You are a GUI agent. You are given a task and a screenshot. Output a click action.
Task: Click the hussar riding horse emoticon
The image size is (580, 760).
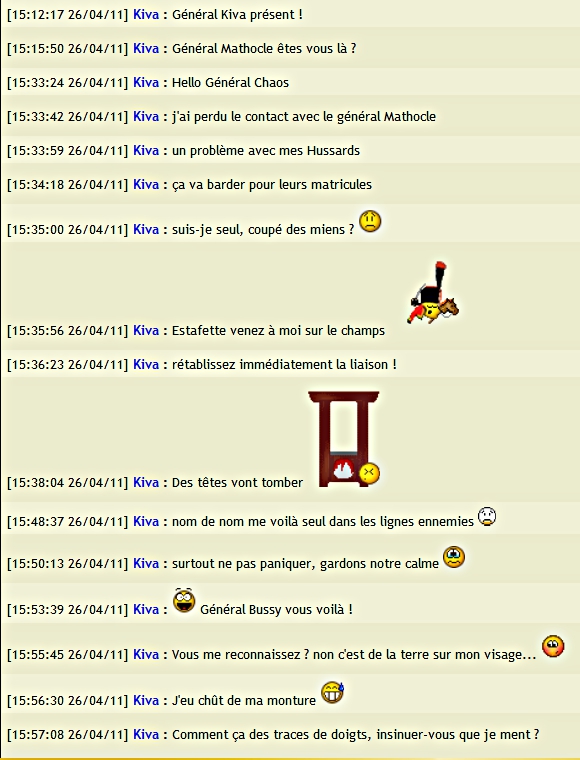[433, 293]
